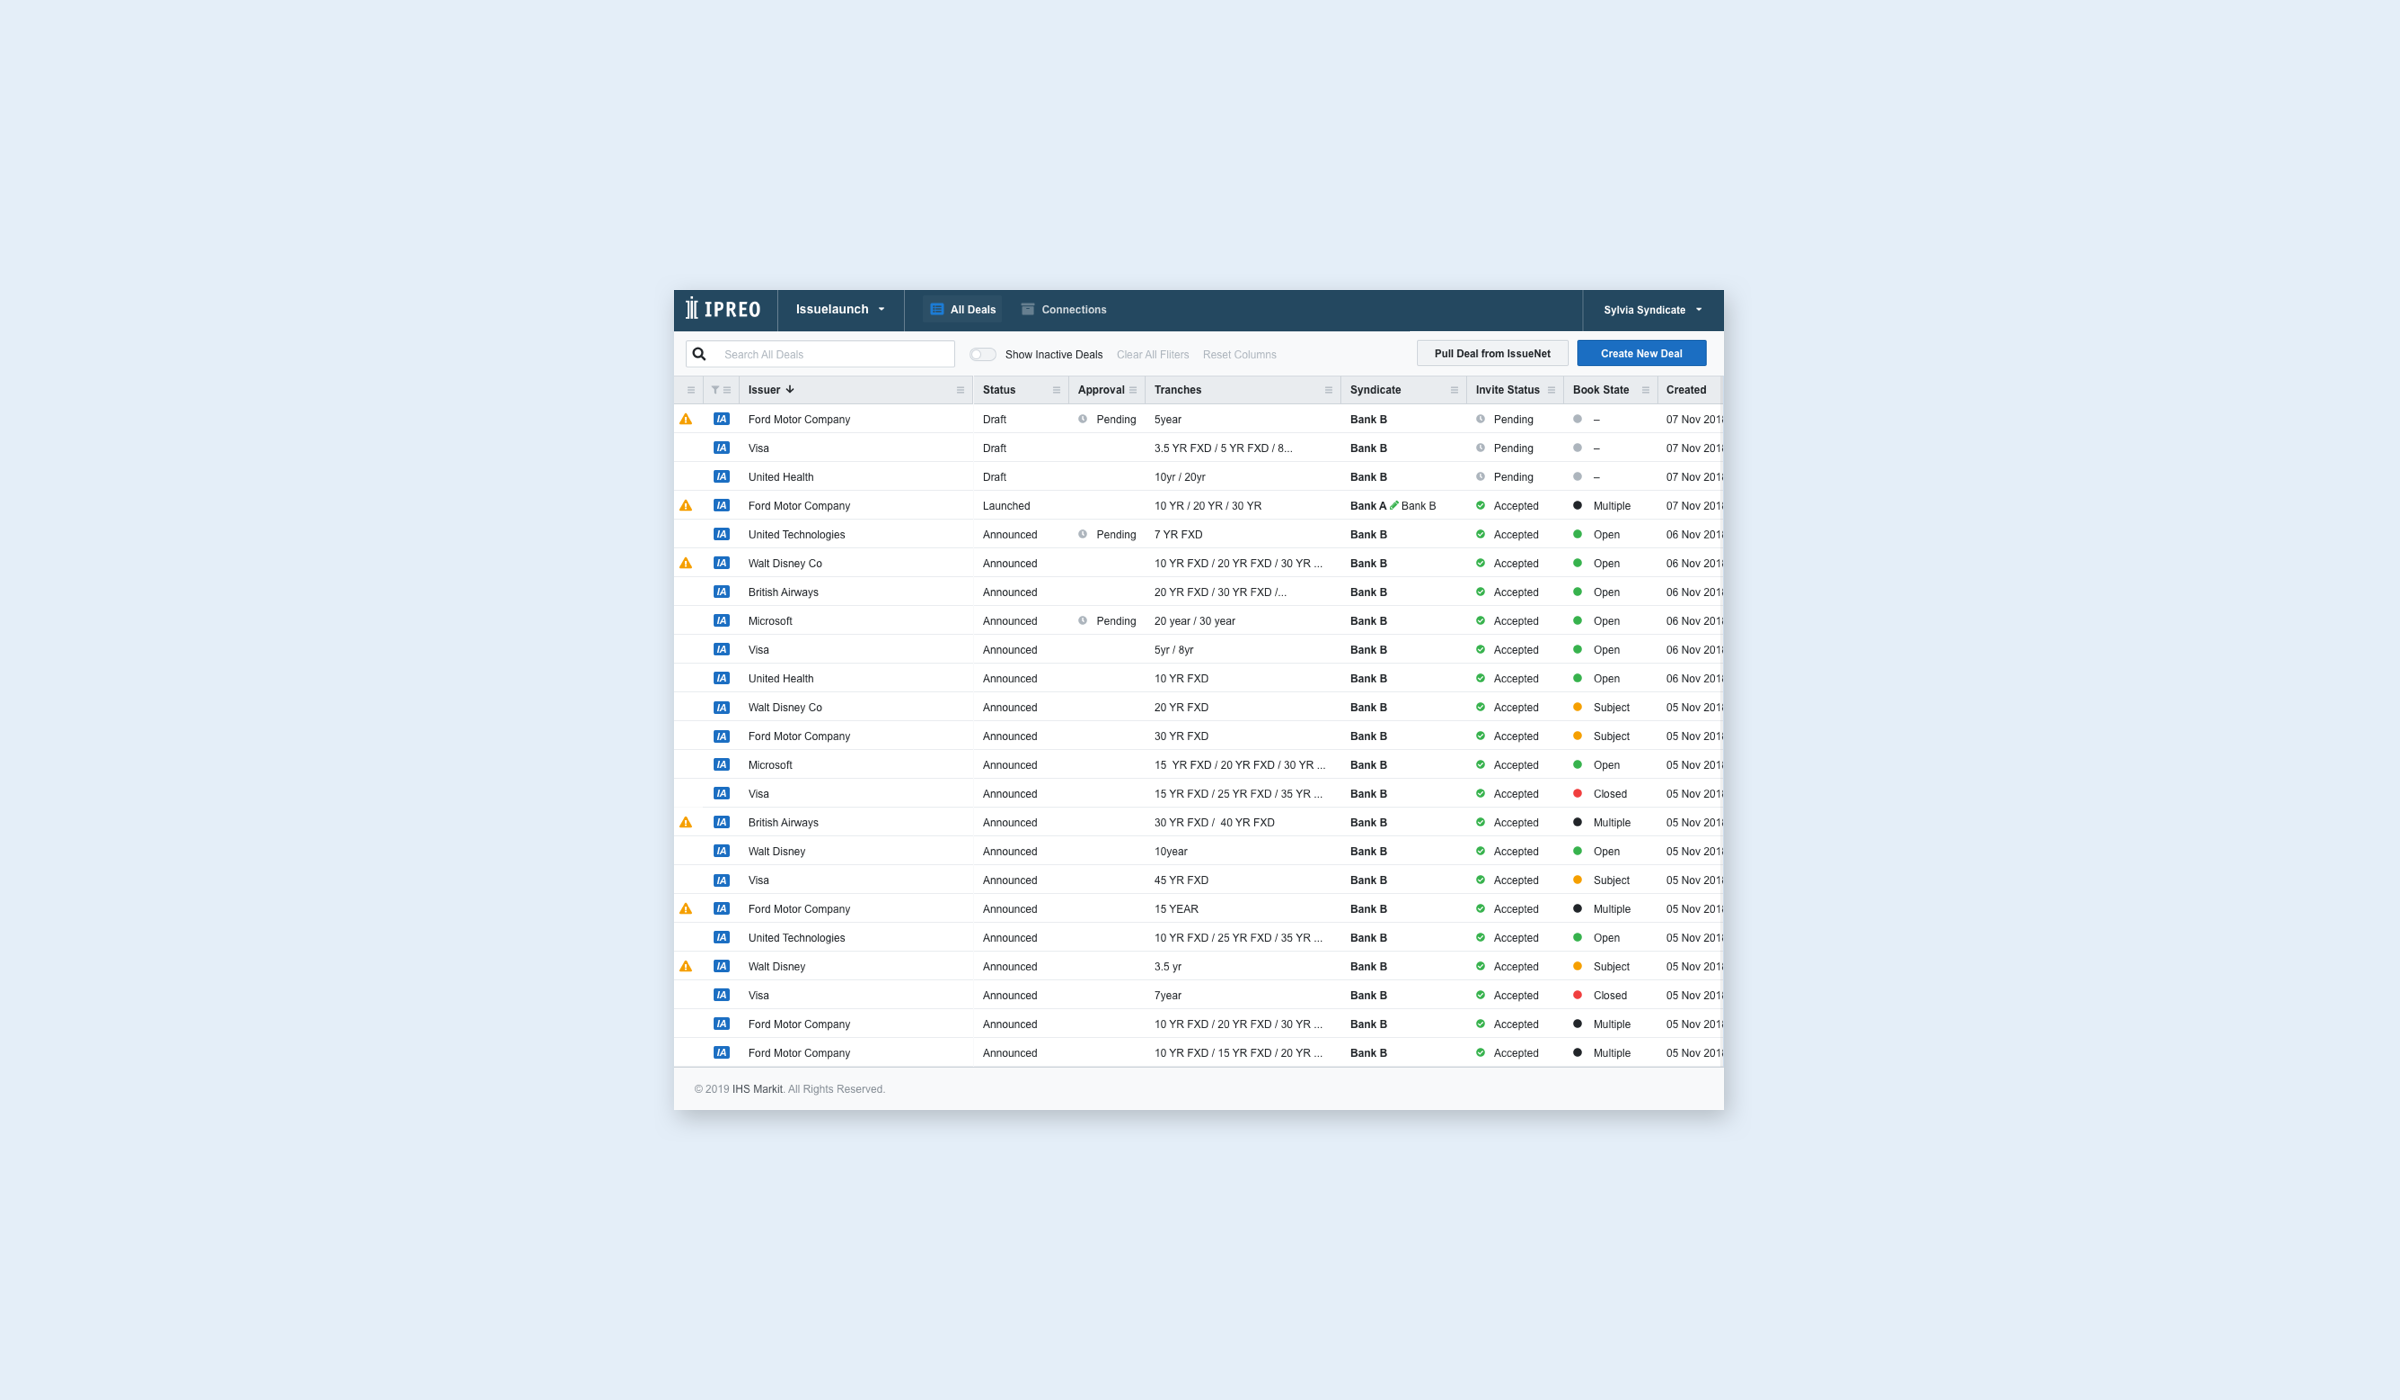Select the "5yr / 8yr" tranches cell
Image resolution: width=2400 pixels, height=1400 pixels.
1174,650
